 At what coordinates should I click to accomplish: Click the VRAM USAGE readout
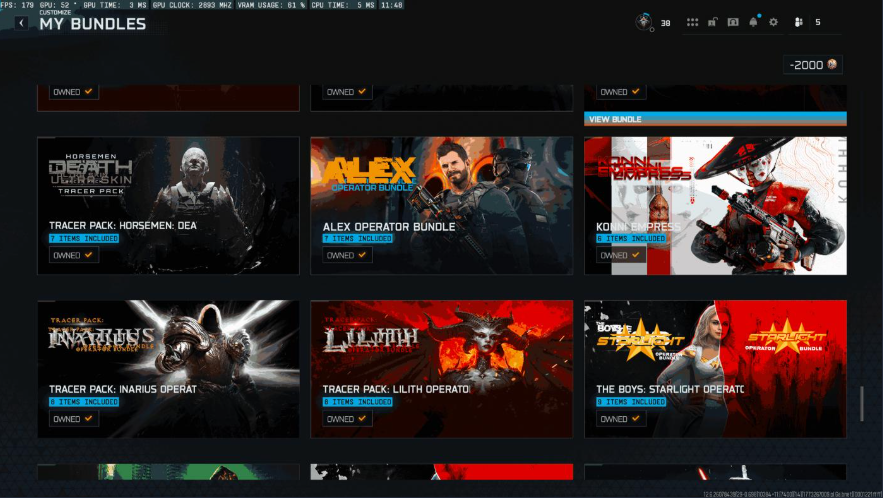pos(271,5)
